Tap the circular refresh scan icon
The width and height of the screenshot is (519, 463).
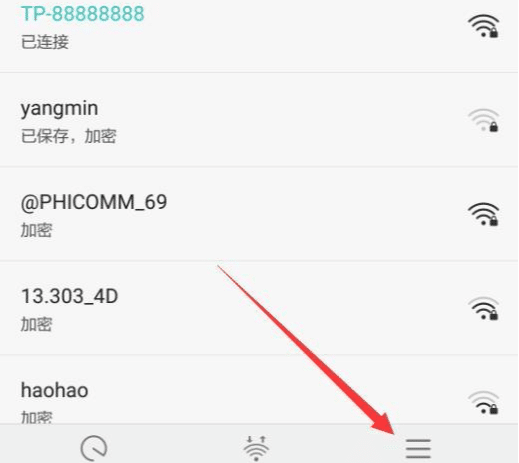click(94, 448)
